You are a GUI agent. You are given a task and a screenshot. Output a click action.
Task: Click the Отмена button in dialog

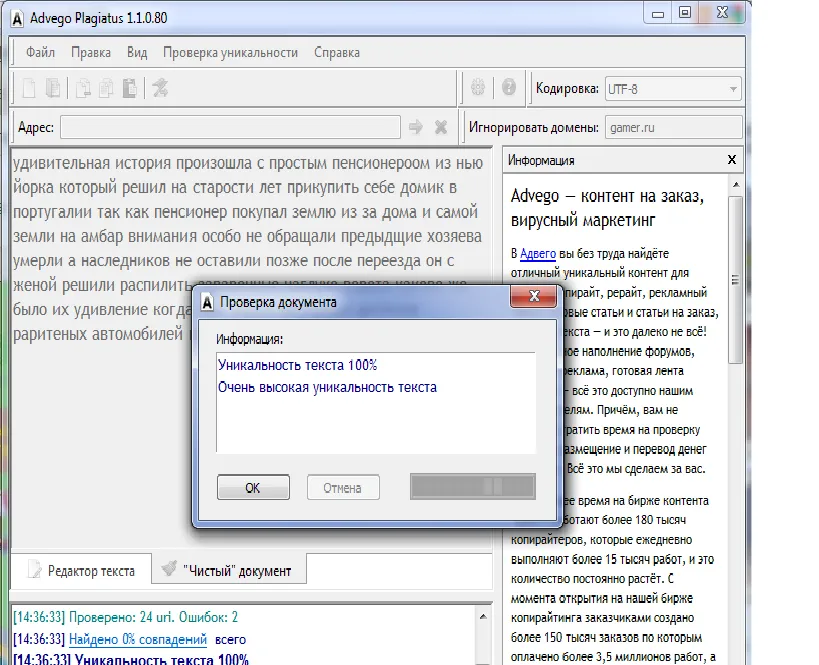(x=343, y=487)
